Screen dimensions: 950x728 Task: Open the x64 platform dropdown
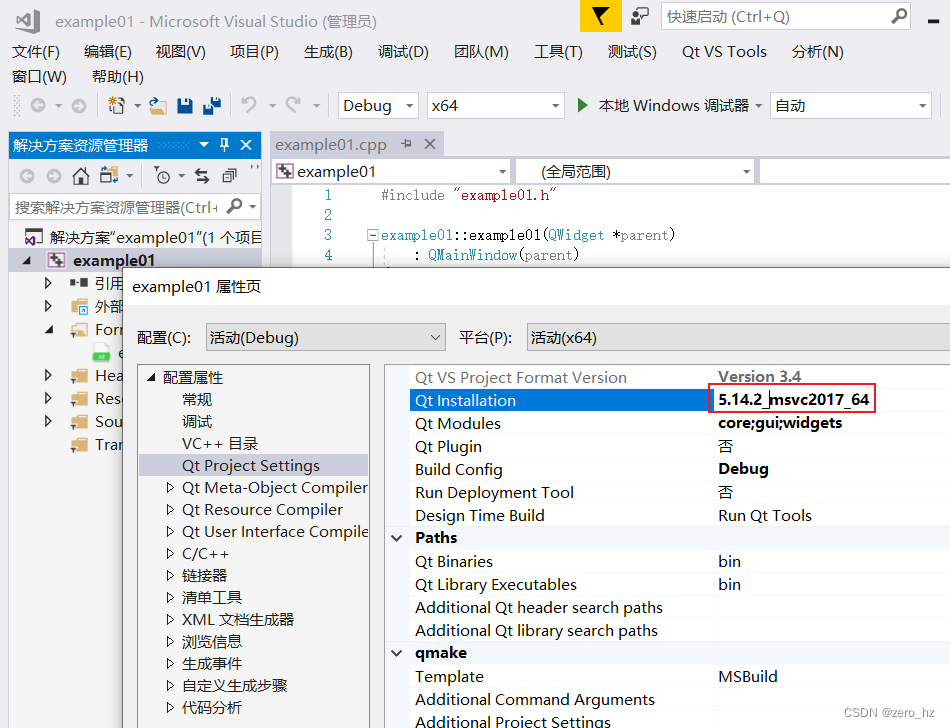[495, 105]
